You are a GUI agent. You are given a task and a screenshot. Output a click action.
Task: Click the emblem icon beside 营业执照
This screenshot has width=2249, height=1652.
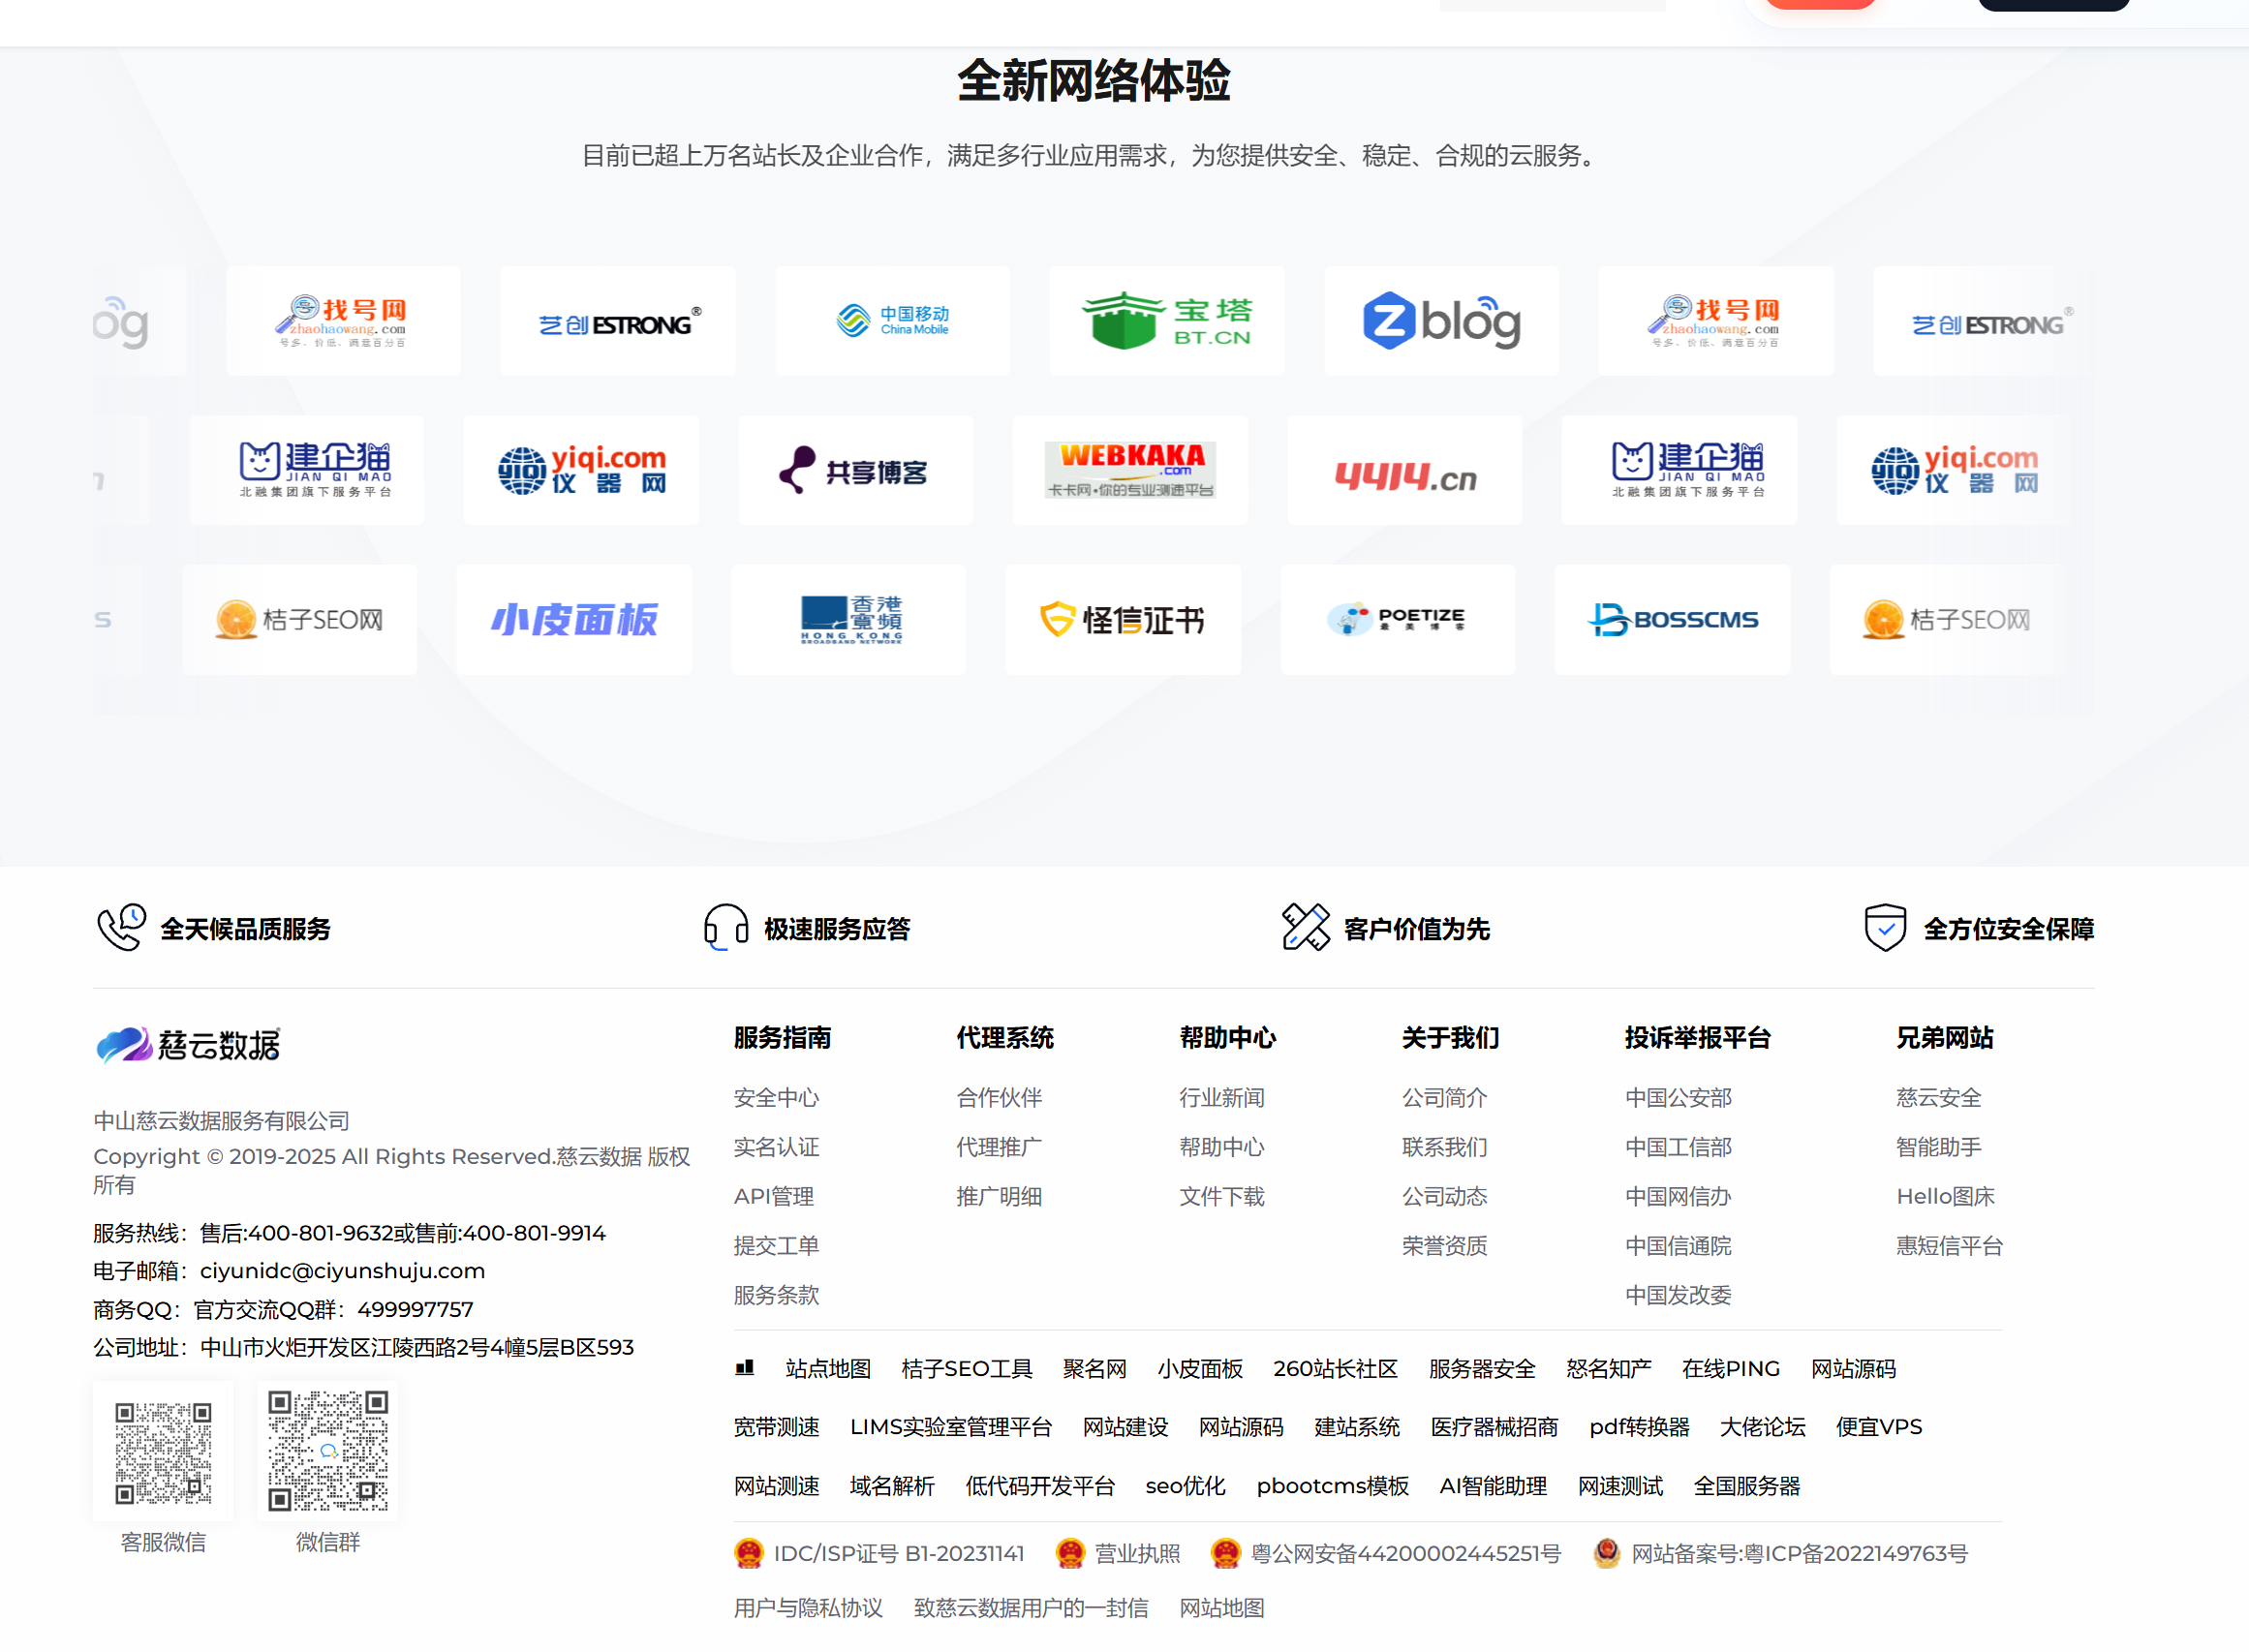[x=1070, y=1554]
